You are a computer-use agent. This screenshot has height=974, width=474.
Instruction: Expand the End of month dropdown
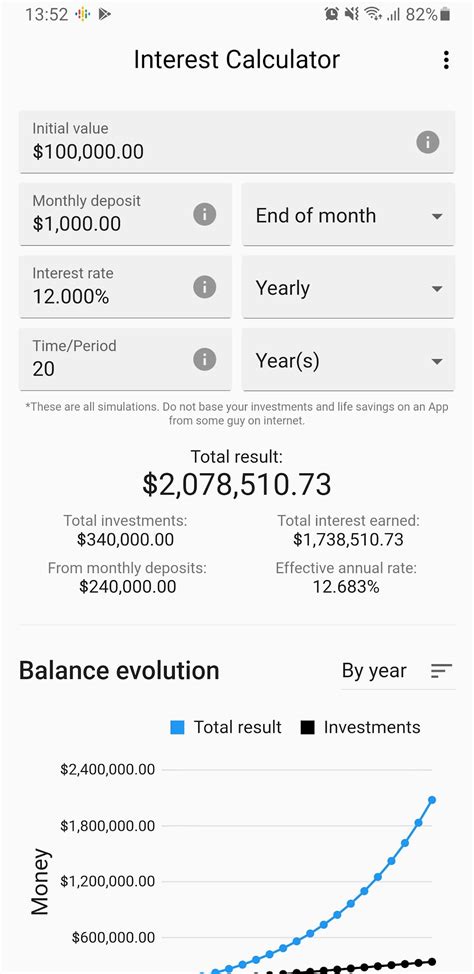348,214
